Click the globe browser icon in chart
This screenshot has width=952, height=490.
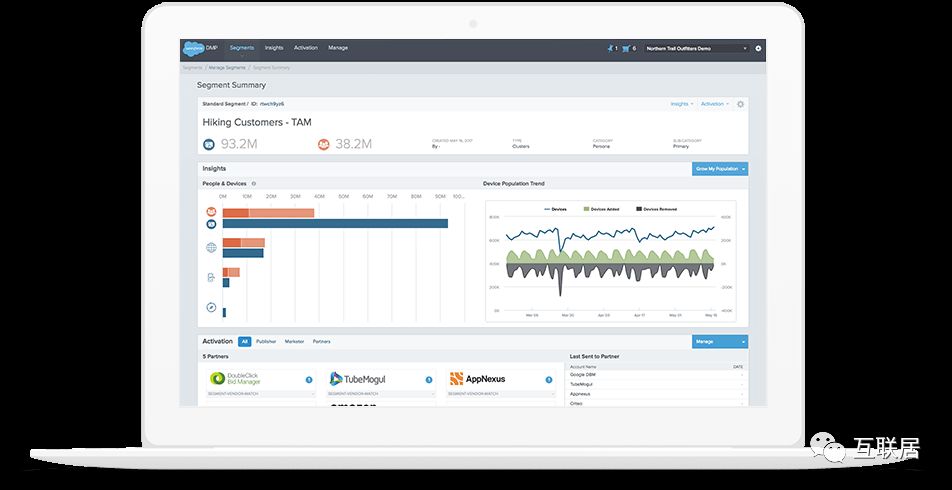click(x=211, y=247)
